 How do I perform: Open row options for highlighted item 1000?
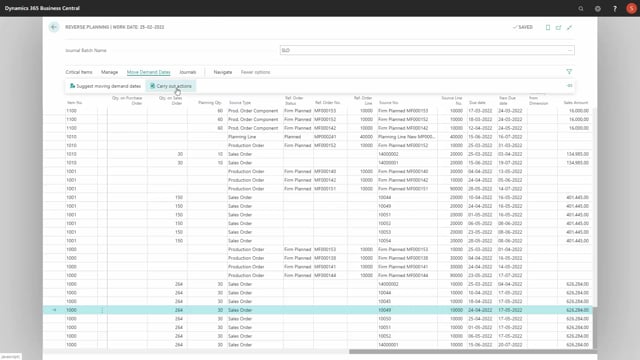point(102,310)
